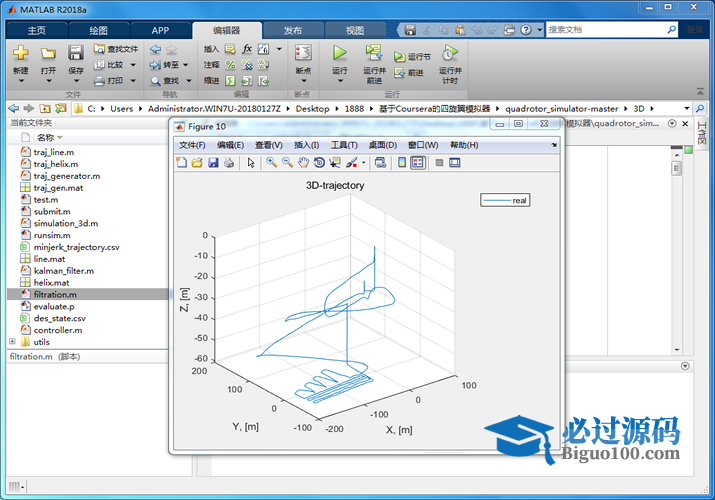Viewport: 715px width, 500px height.
Task: Click the help question mark icon
Action: pyautogui.click(x=526, y=30)
